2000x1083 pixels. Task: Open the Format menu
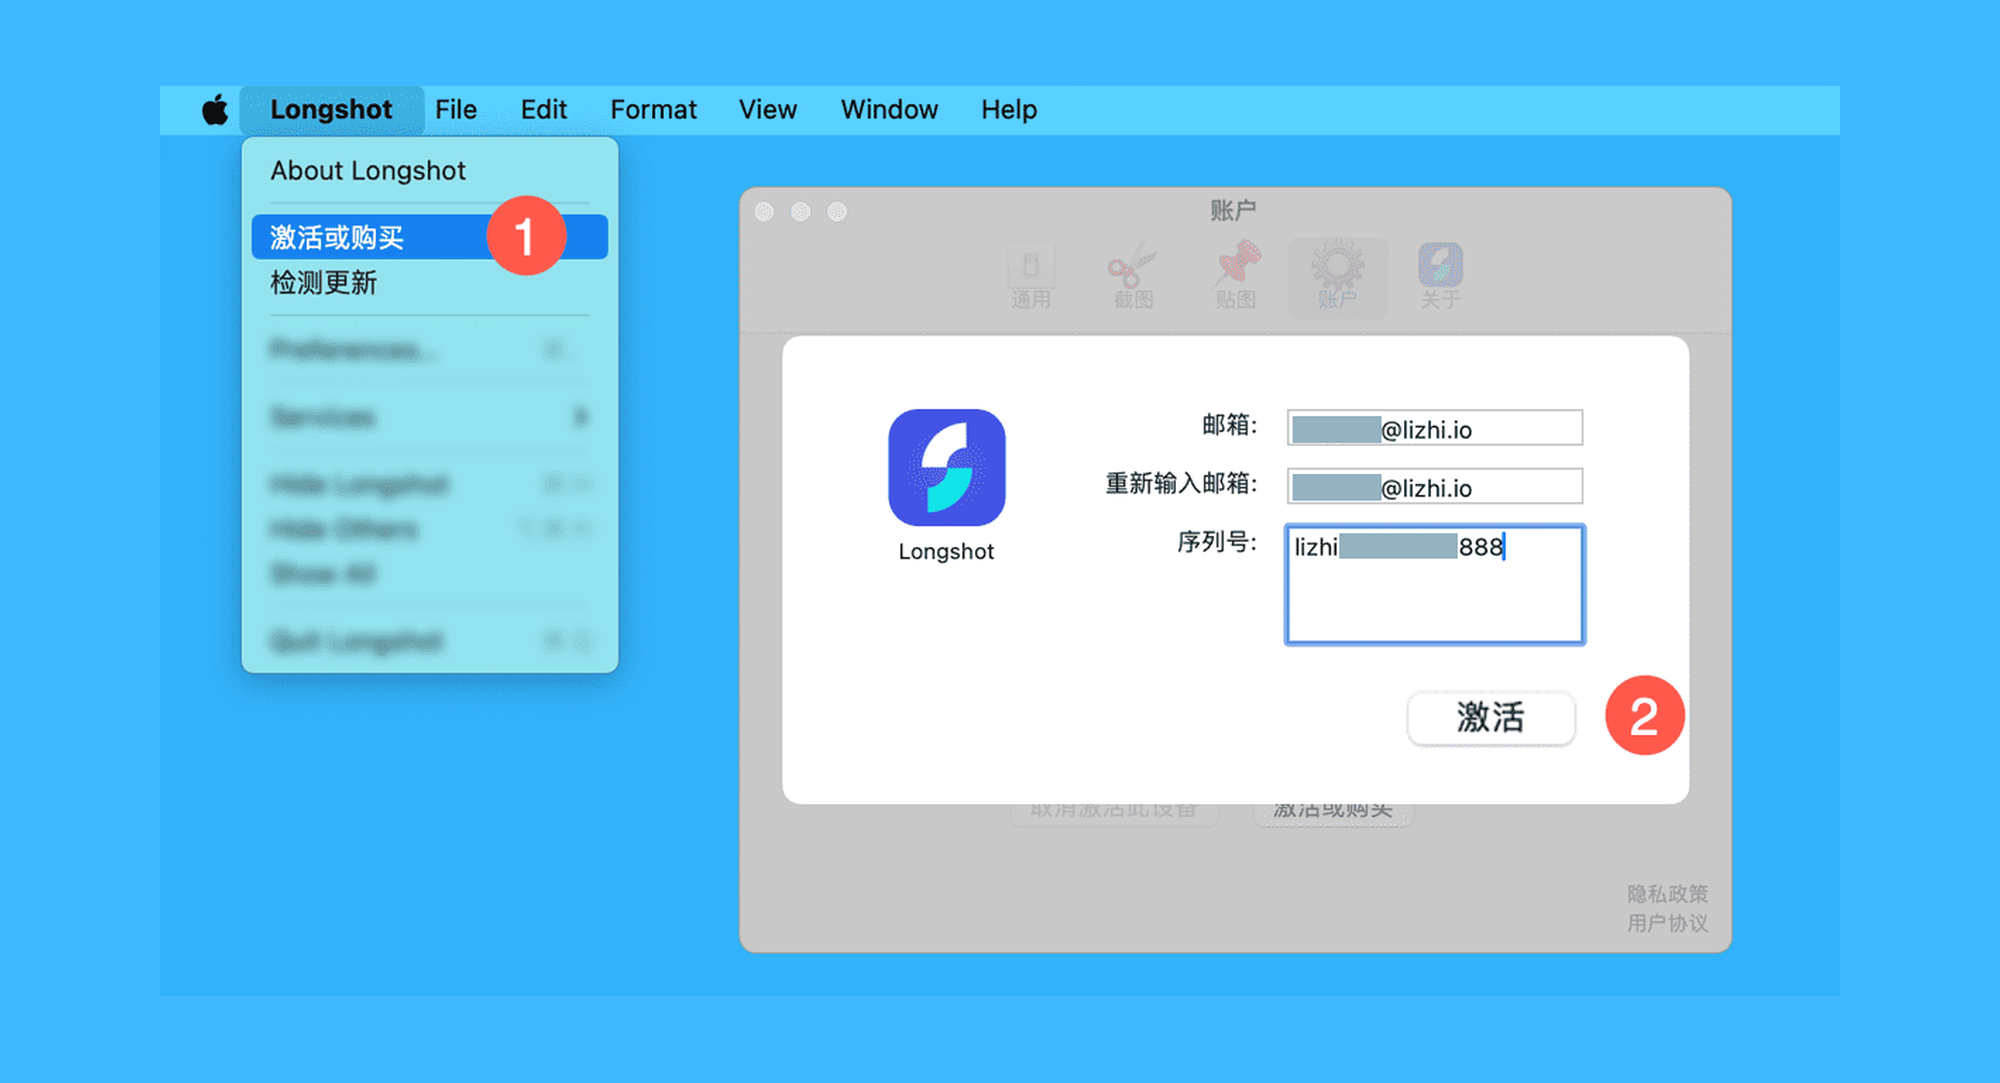[x=653, y=110]
